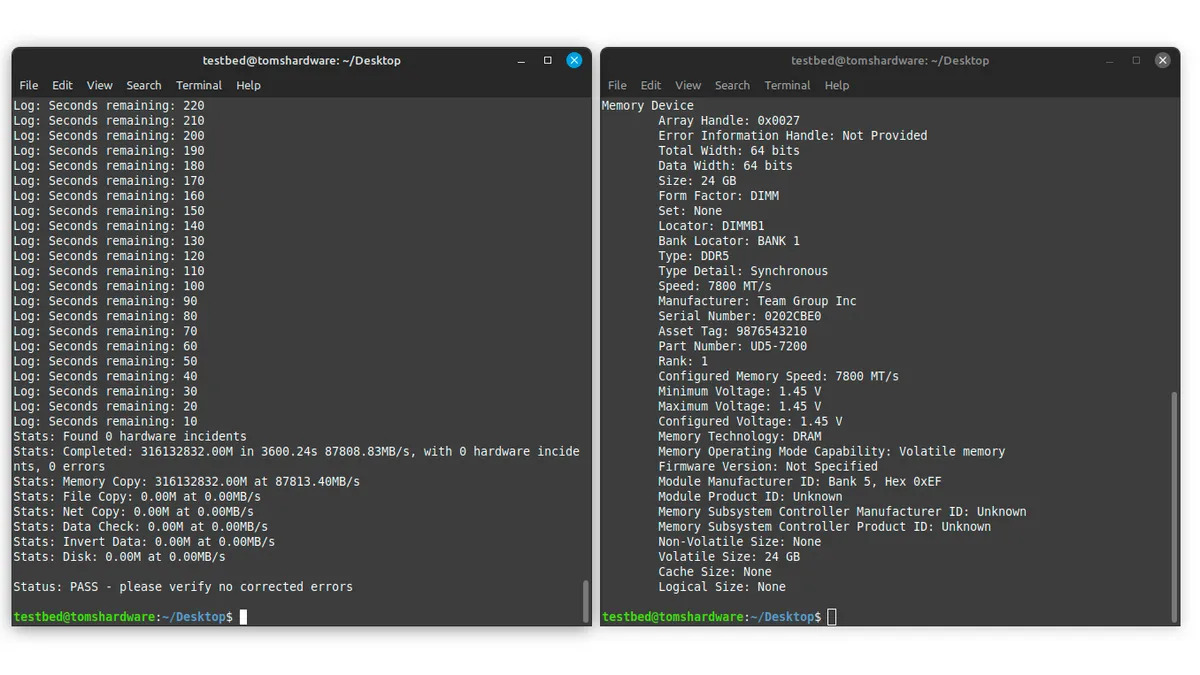
Task: Open File menu in left terminal
Action: point(29,86)
